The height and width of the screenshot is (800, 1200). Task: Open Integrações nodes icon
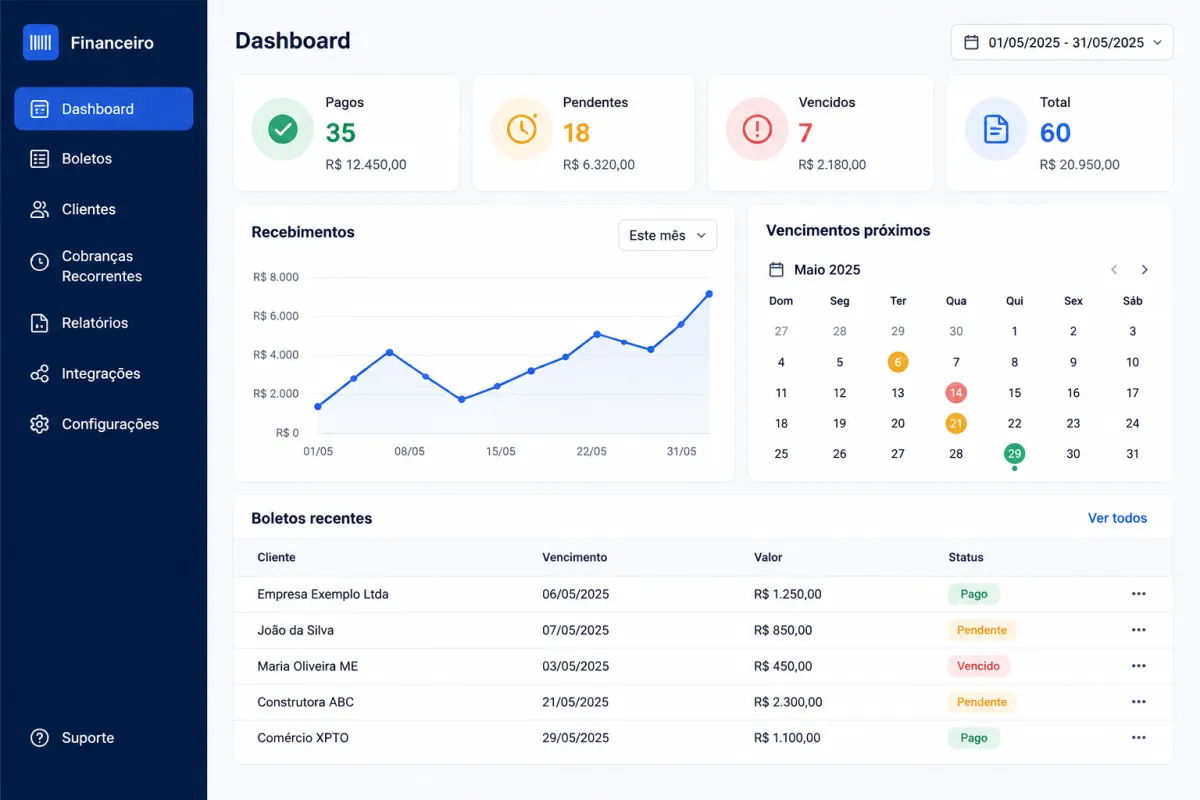coord(40,374)
